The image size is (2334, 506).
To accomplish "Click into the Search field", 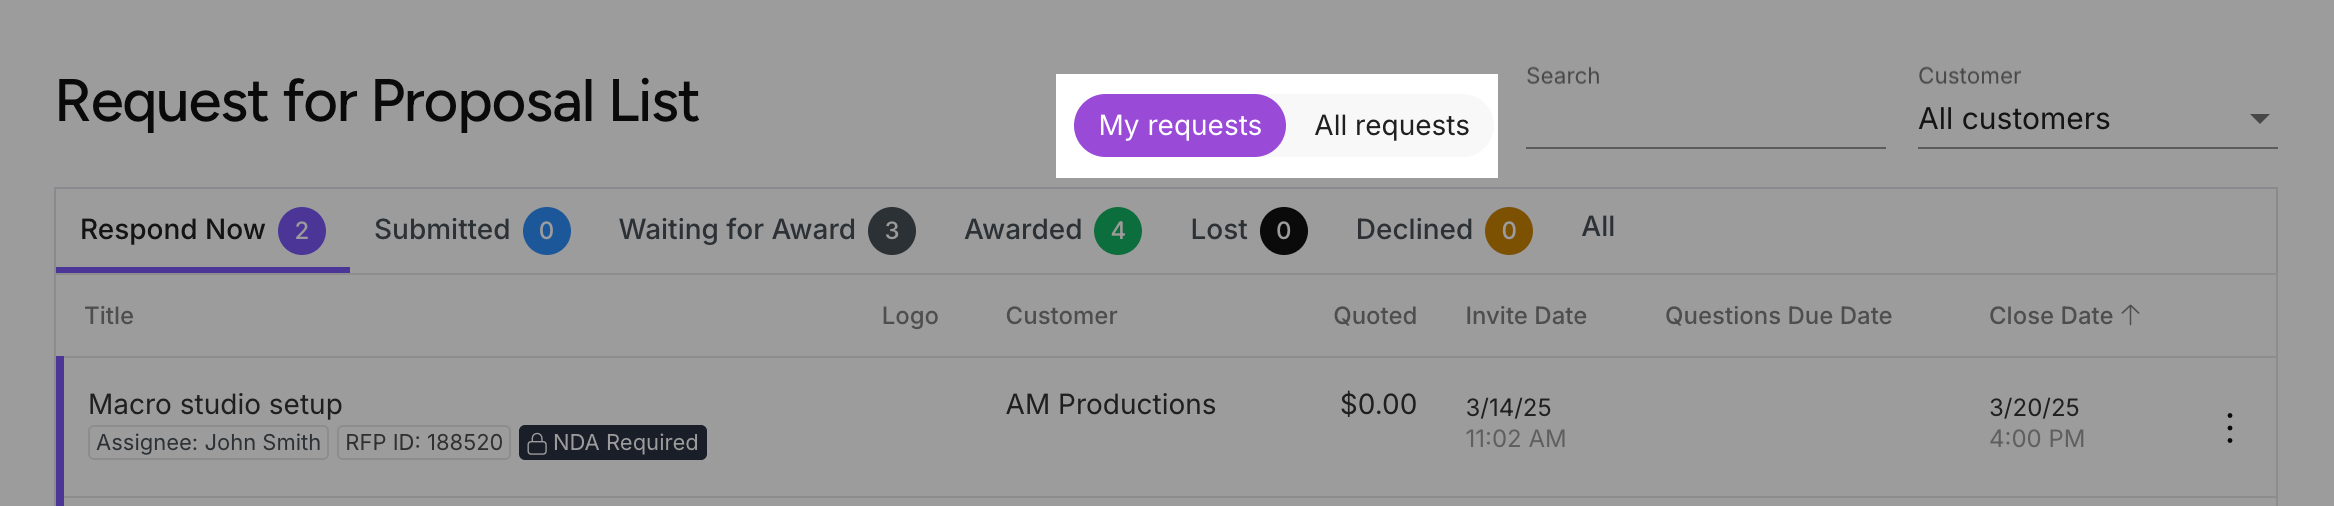I will coord(1705,121).
